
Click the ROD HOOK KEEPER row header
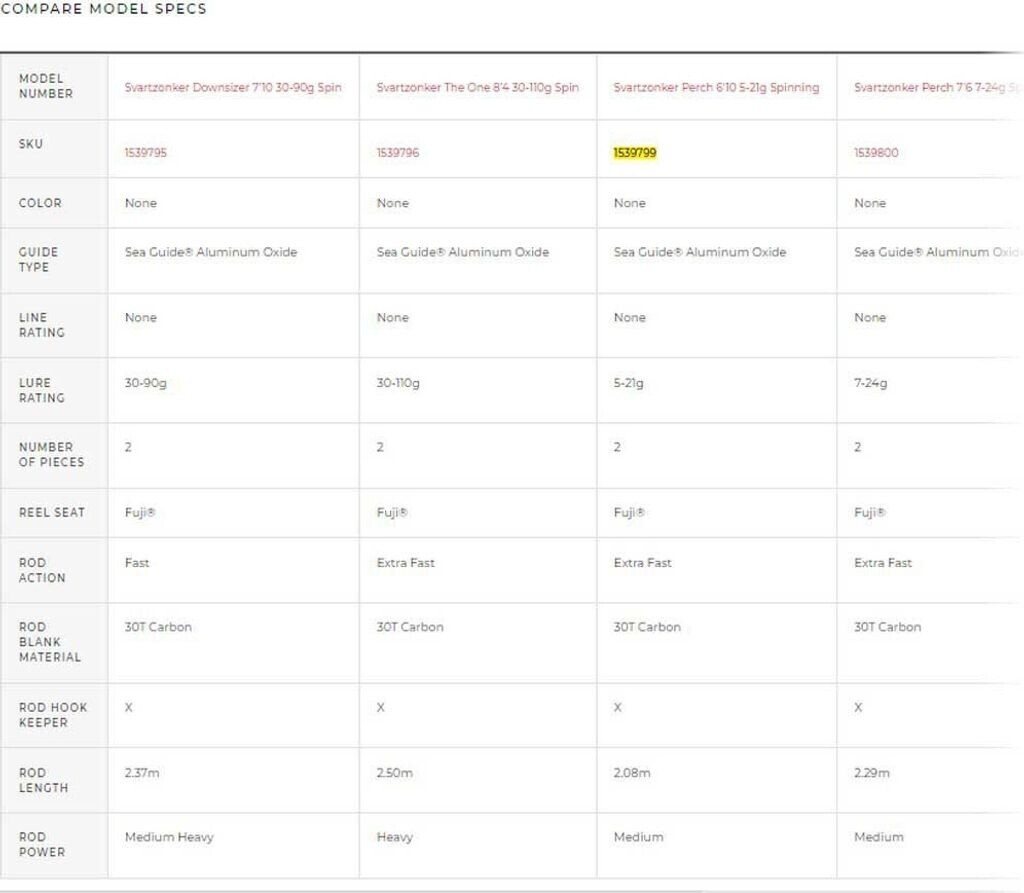(x=53, y=715)
